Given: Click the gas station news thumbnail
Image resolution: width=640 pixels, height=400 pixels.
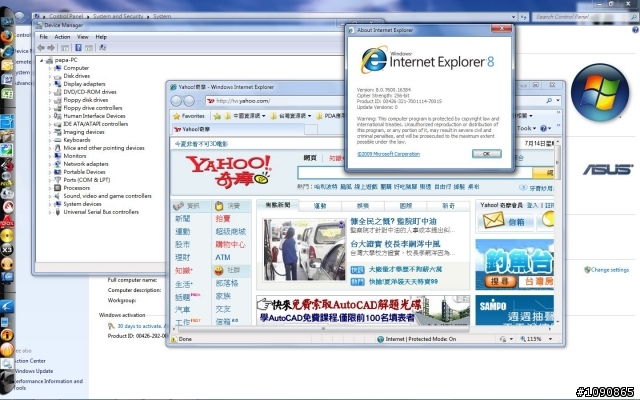Looking at the screenshot, I should pyautogui.click(x=304, y=249).
